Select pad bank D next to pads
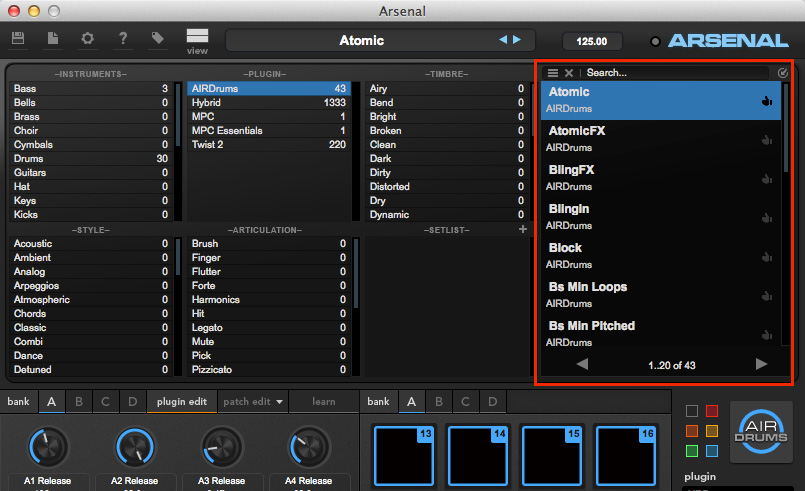The height and width of the screenshot is (491, 805). pos(492,402)
